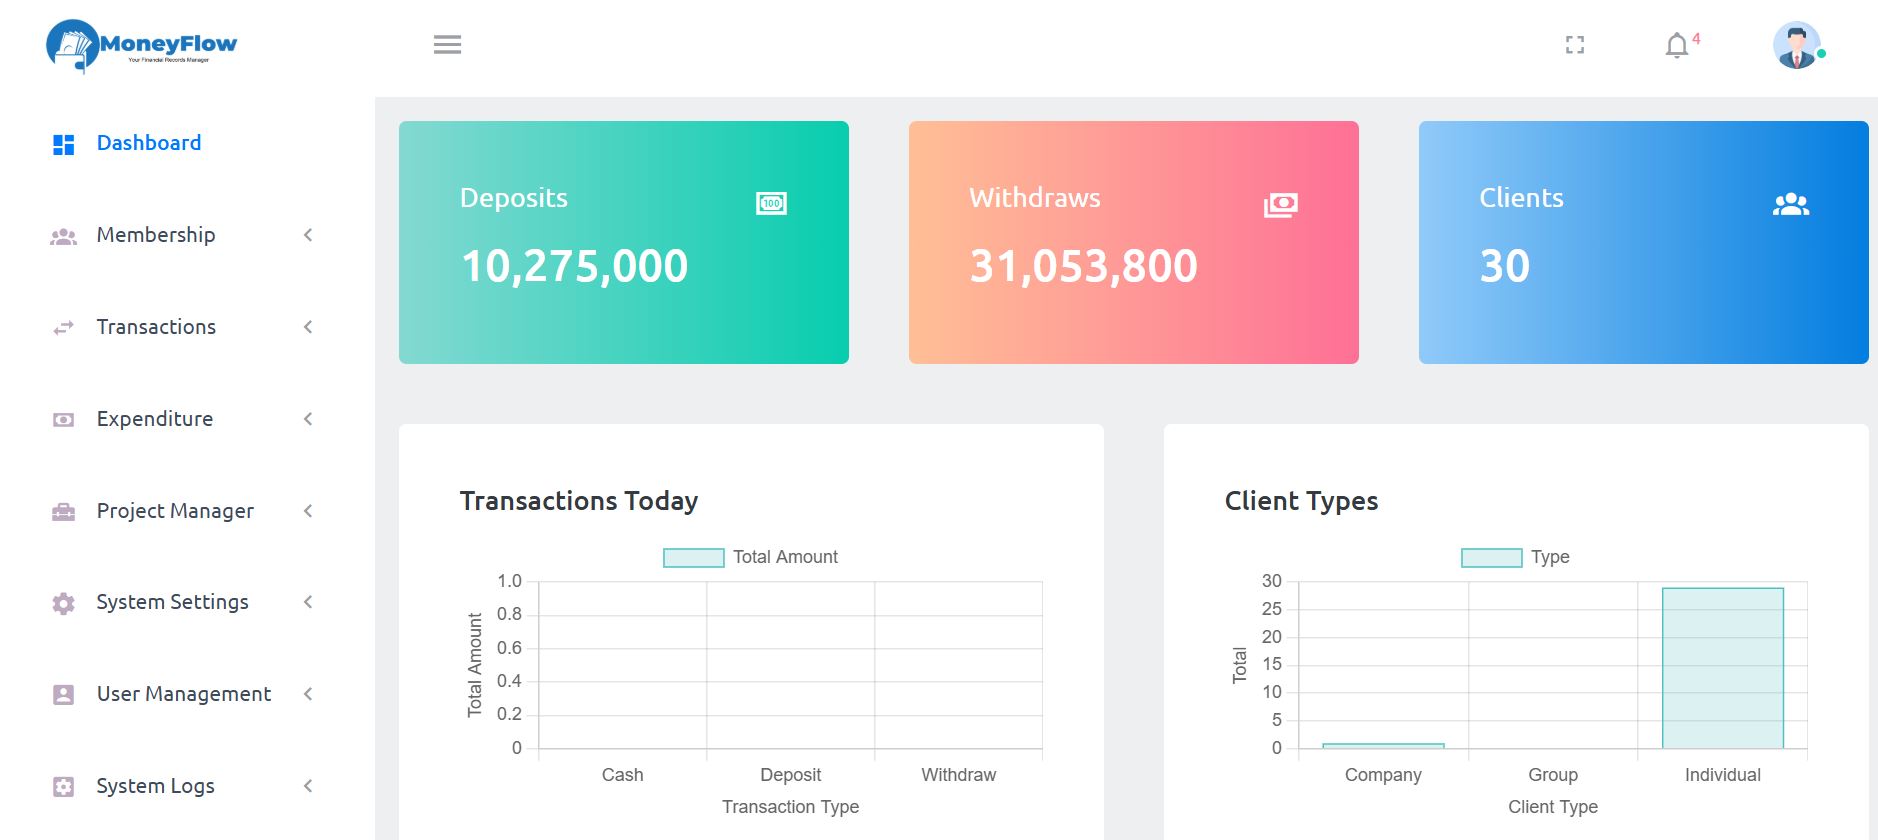
Task: Toggle fullscreen mode icon
Action: [1575, 45]
